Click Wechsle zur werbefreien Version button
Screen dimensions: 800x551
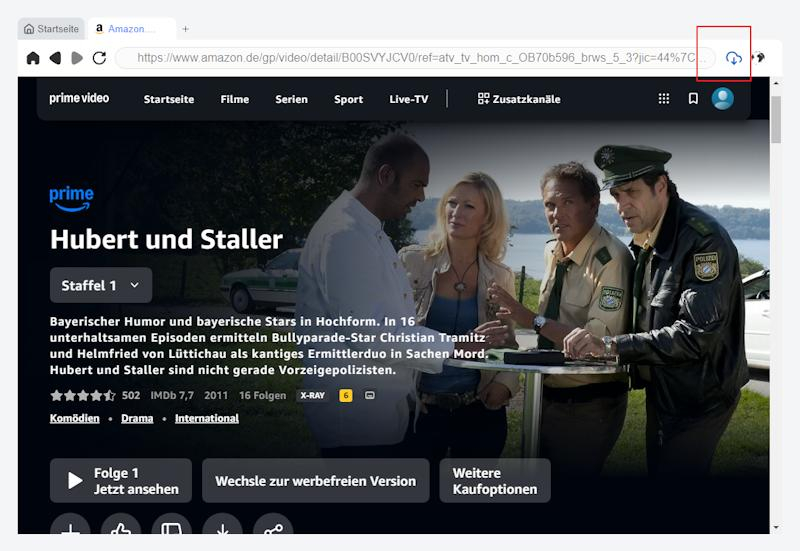pos(315,481)
